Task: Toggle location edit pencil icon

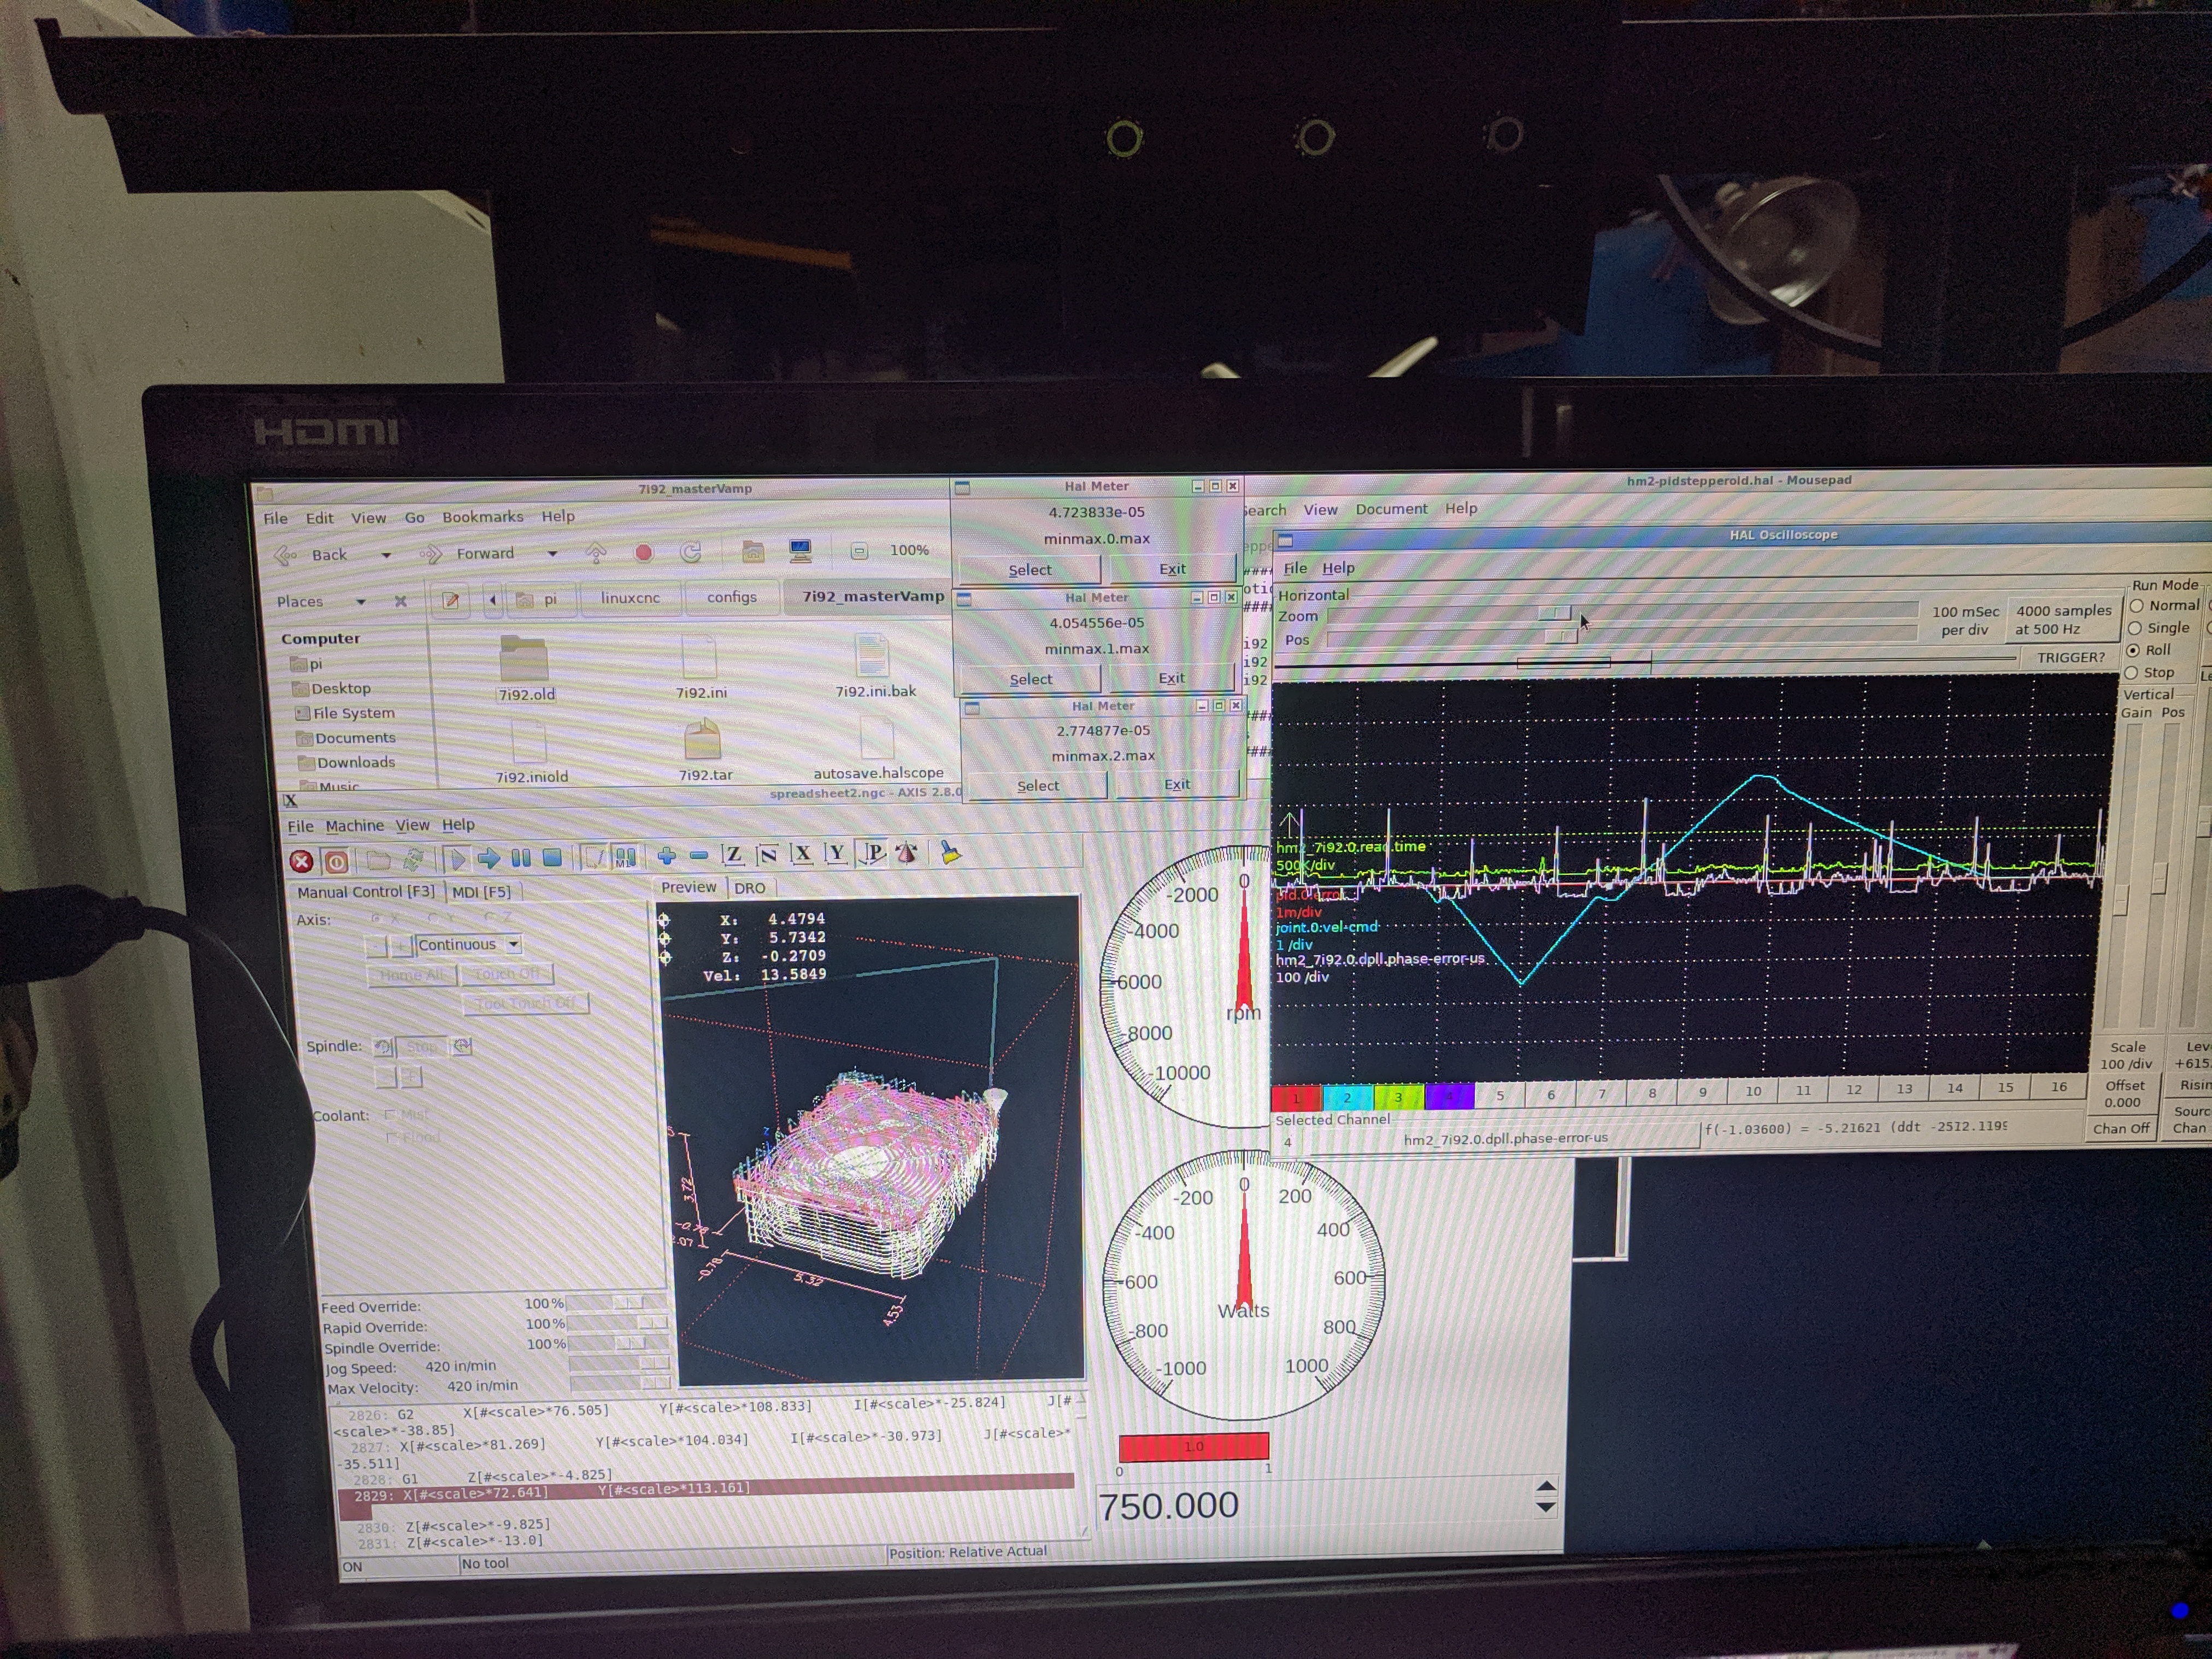Action: pos(451,600)
